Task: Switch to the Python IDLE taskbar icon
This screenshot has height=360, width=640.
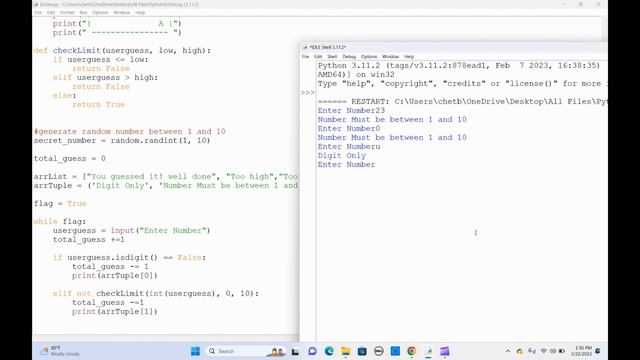Action: (x=429, y=351)
